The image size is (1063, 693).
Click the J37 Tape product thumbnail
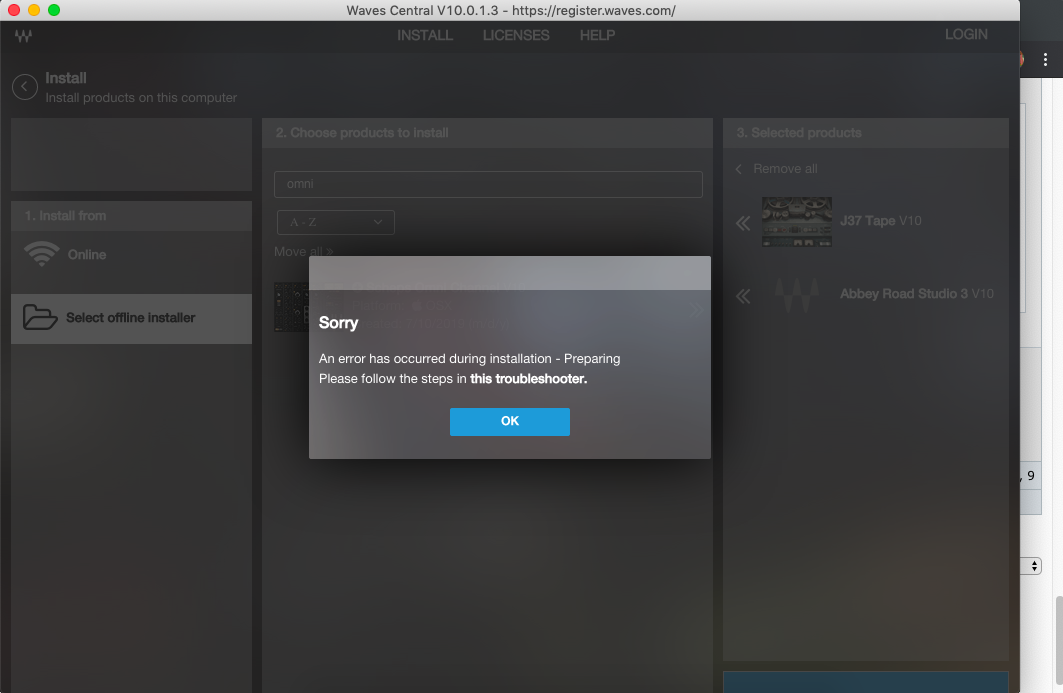pyautogui.click(x=796, y=221)
